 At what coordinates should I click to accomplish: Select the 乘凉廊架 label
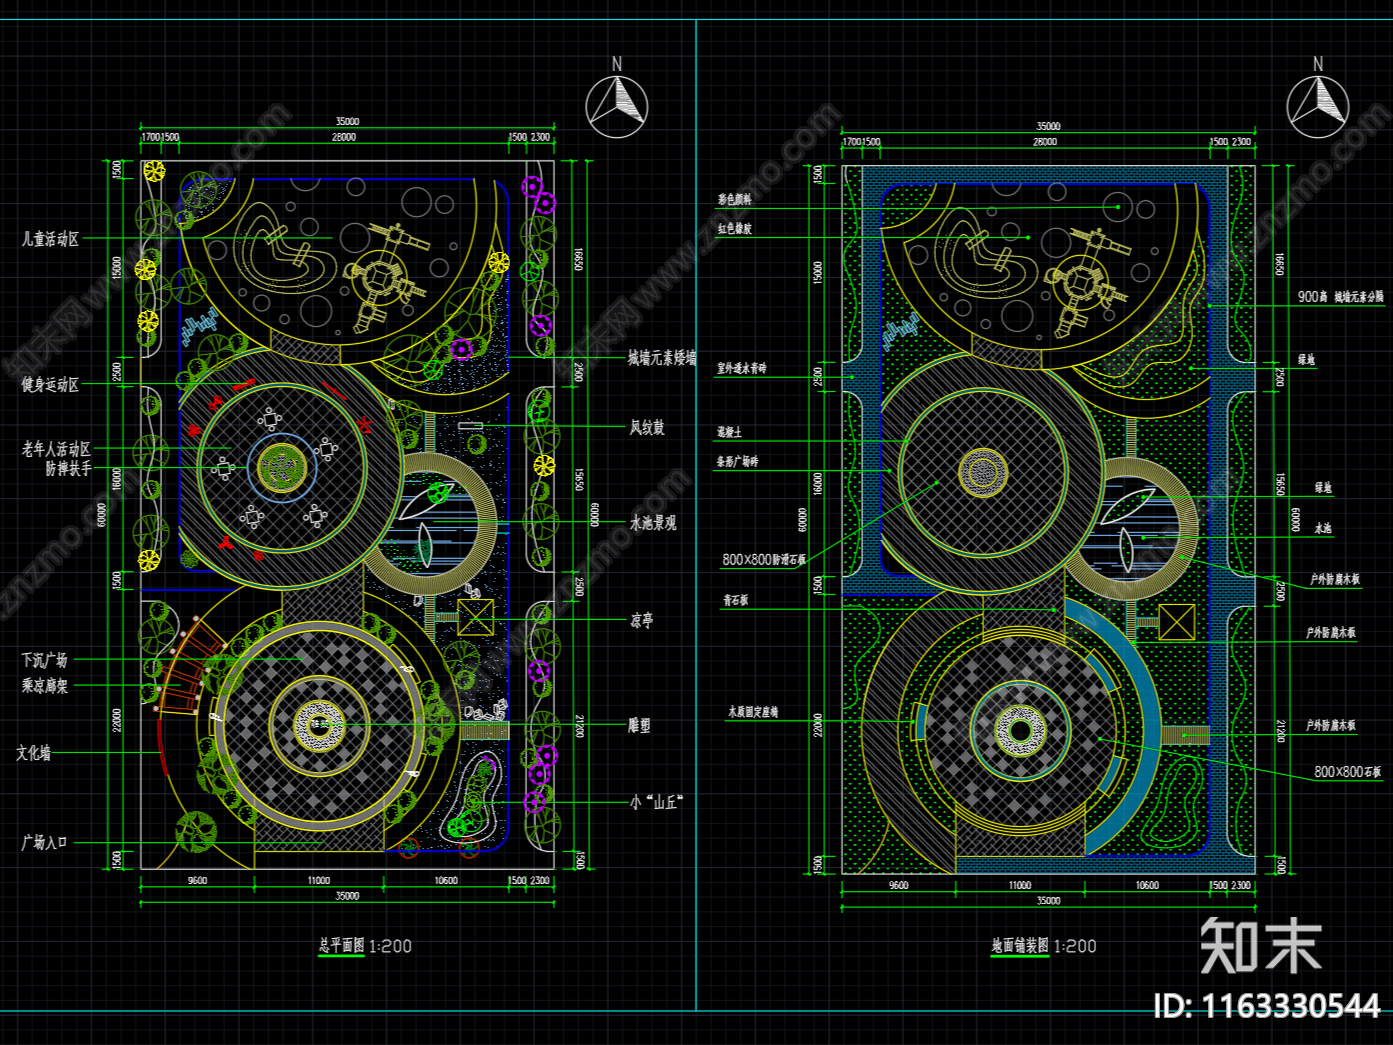pyautogui.click(x=44, y=686)
